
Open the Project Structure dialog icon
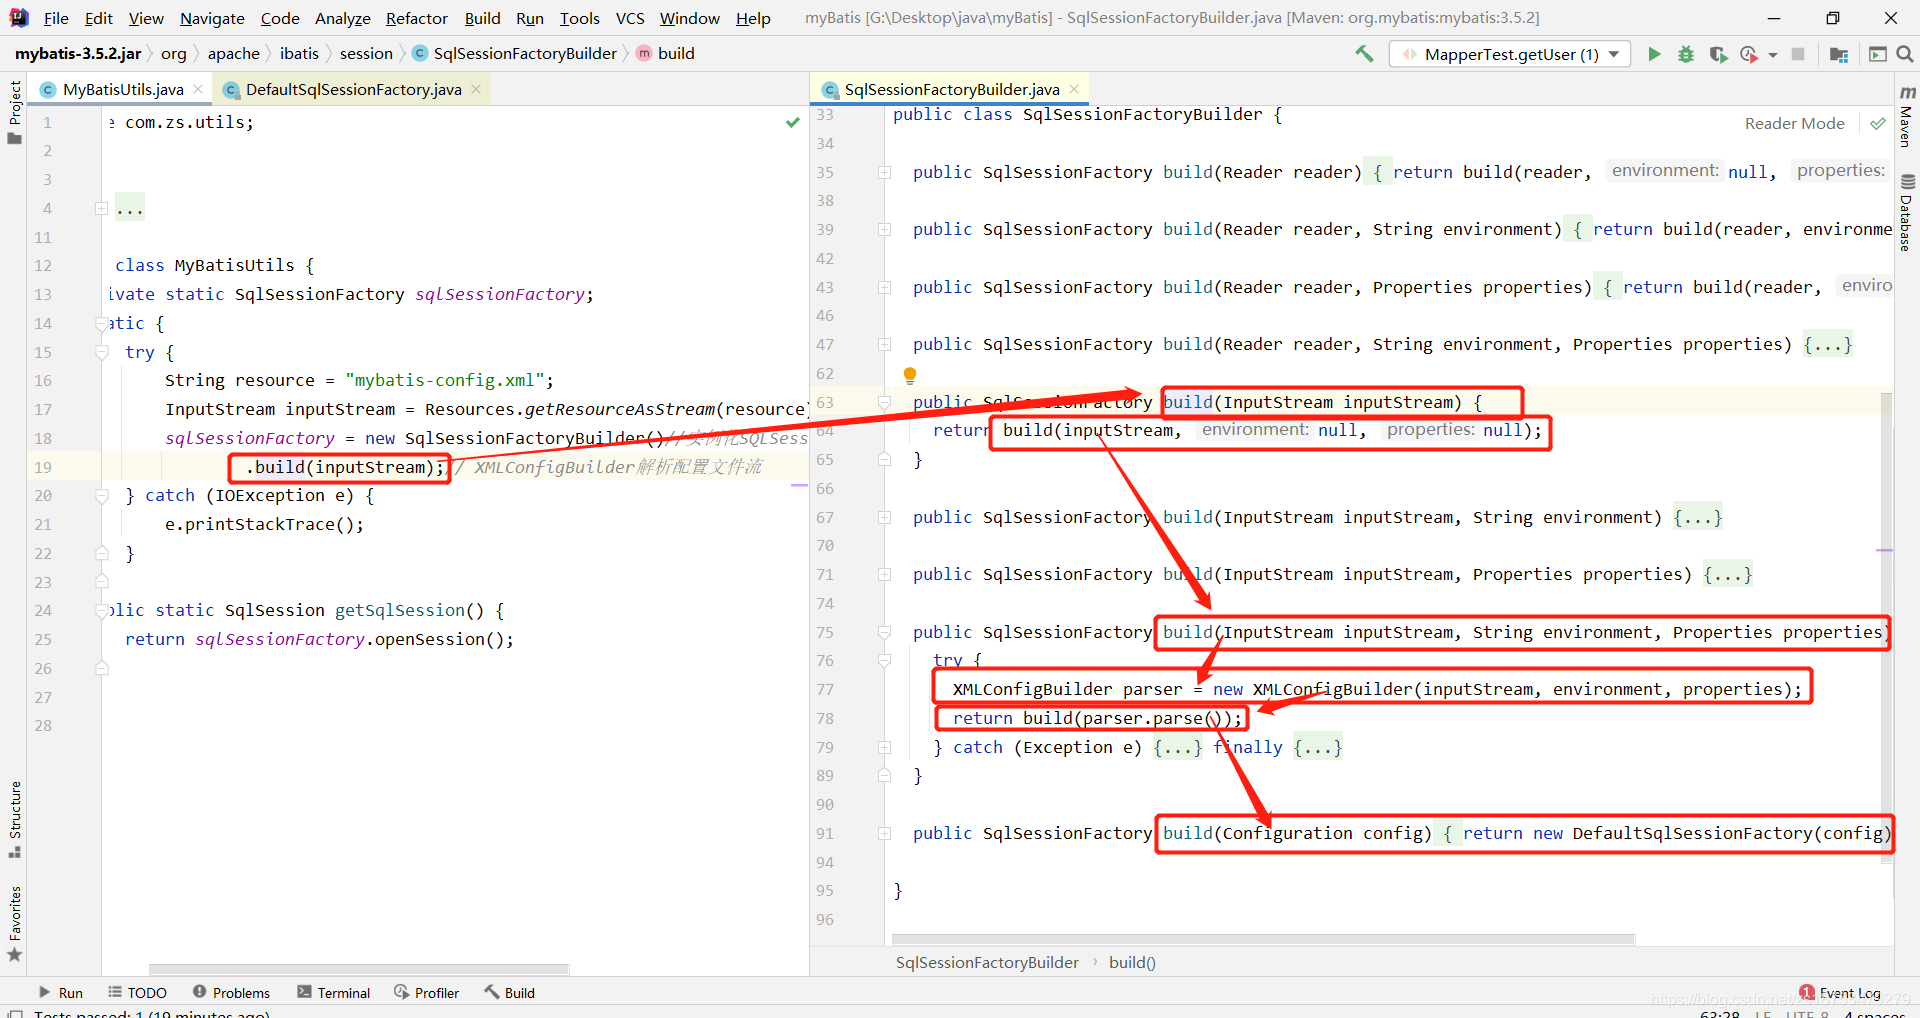[1838, 54]
